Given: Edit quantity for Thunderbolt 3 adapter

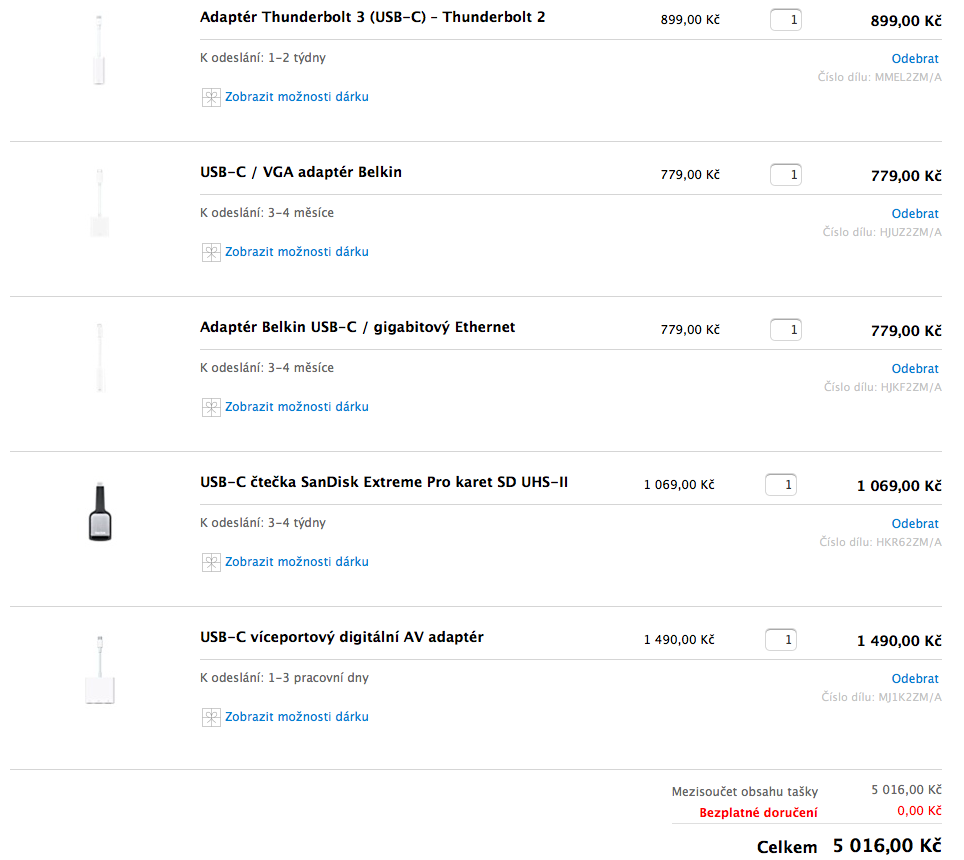Looking at the screenshot, I should [786, 20].
